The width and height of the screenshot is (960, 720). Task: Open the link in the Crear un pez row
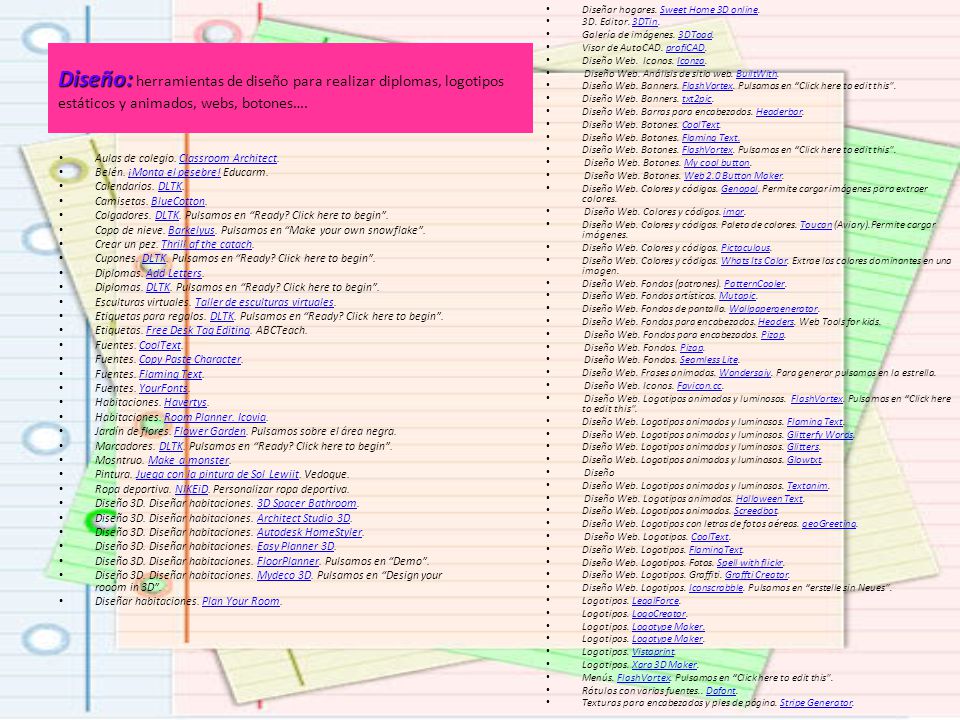207,244
